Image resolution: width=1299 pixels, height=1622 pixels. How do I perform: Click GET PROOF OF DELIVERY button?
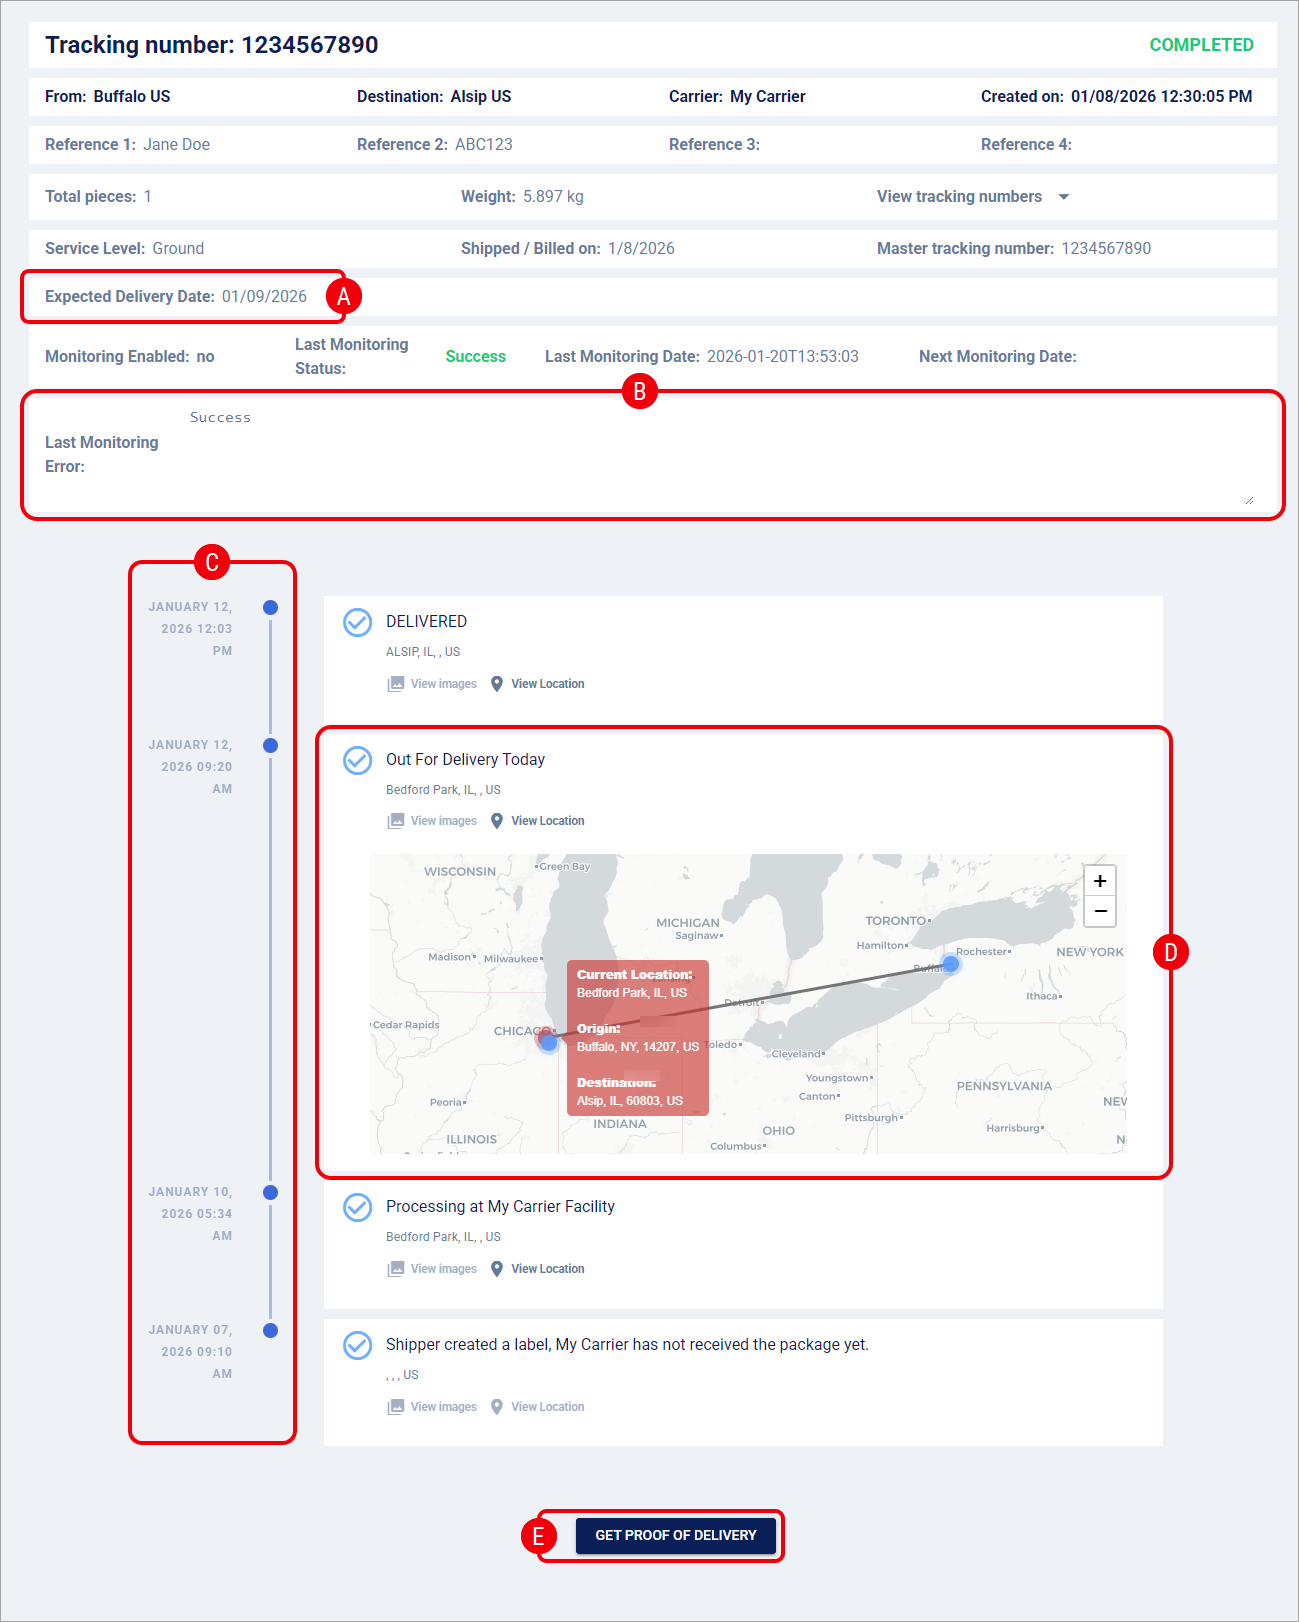tap(676, 1535)
